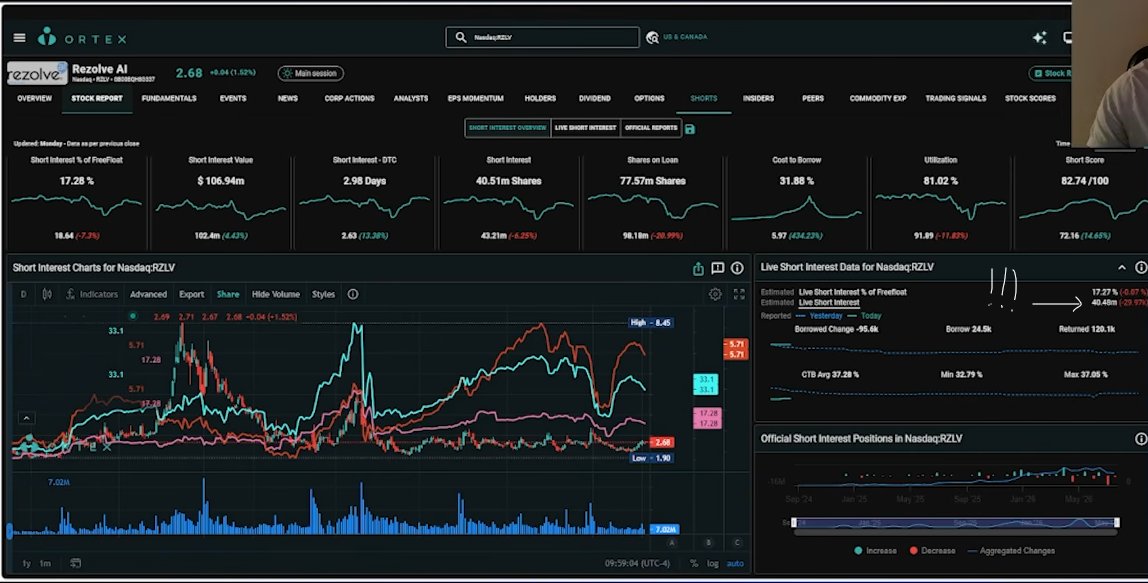
Task: Open the Stock Report tab
Action: click(x=97, y=98)
